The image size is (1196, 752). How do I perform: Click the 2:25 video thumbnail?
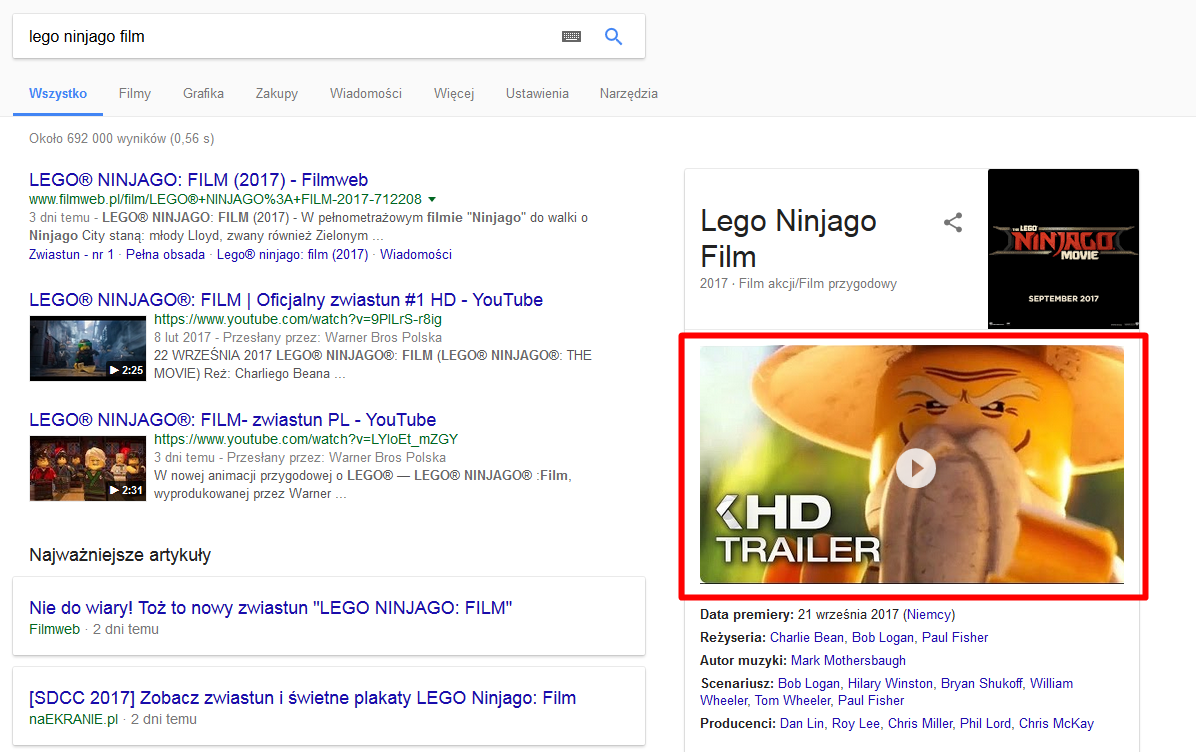pos(88,348)
